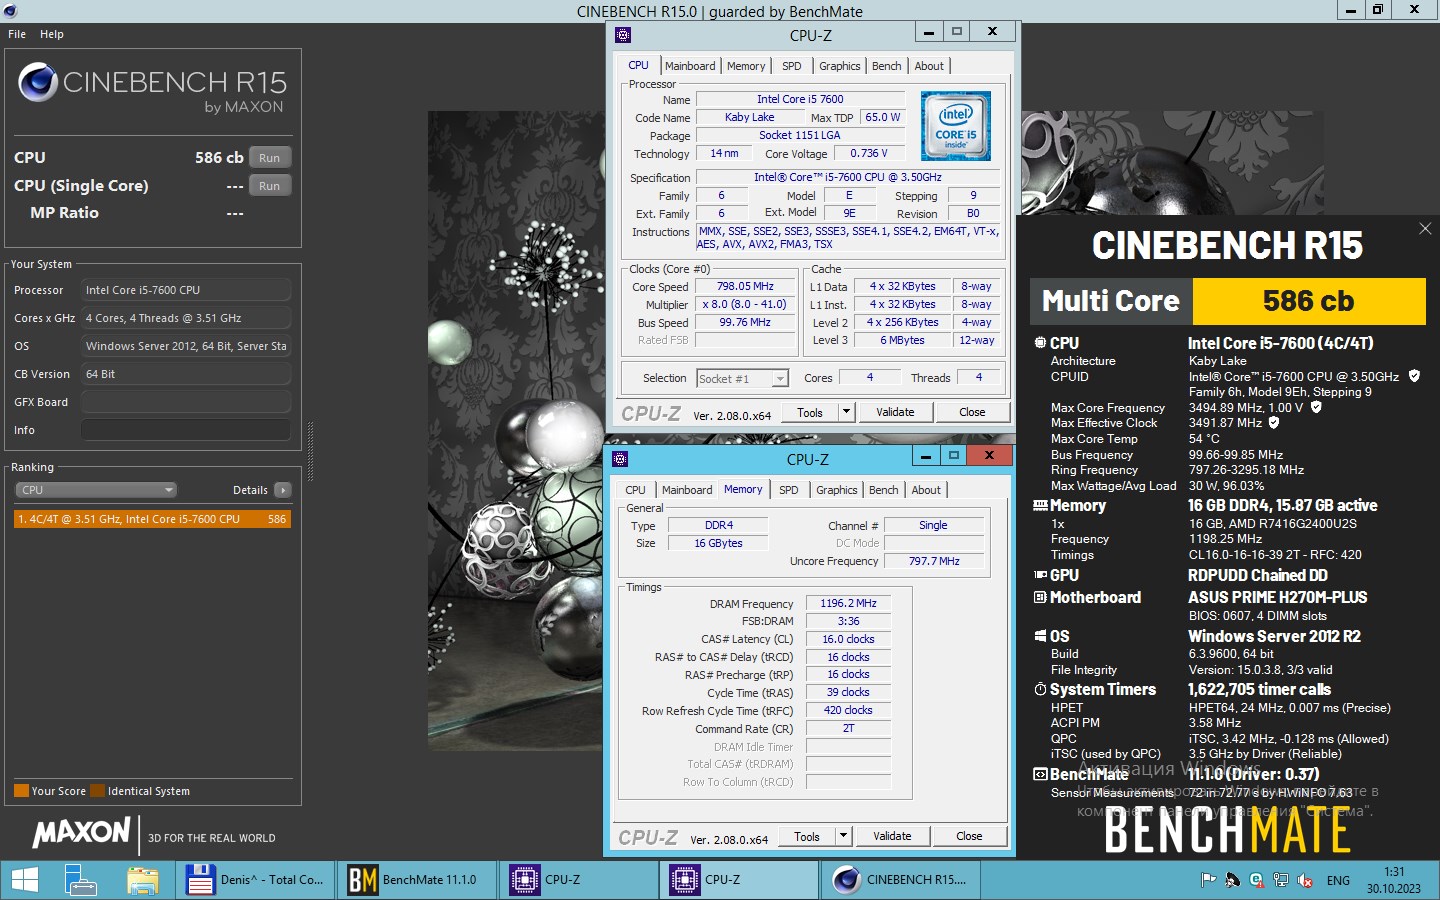This screenshot has width=1440, height=900.
Task: Click Validate in lower CPU-Z window
Action: tap(892, 836)
